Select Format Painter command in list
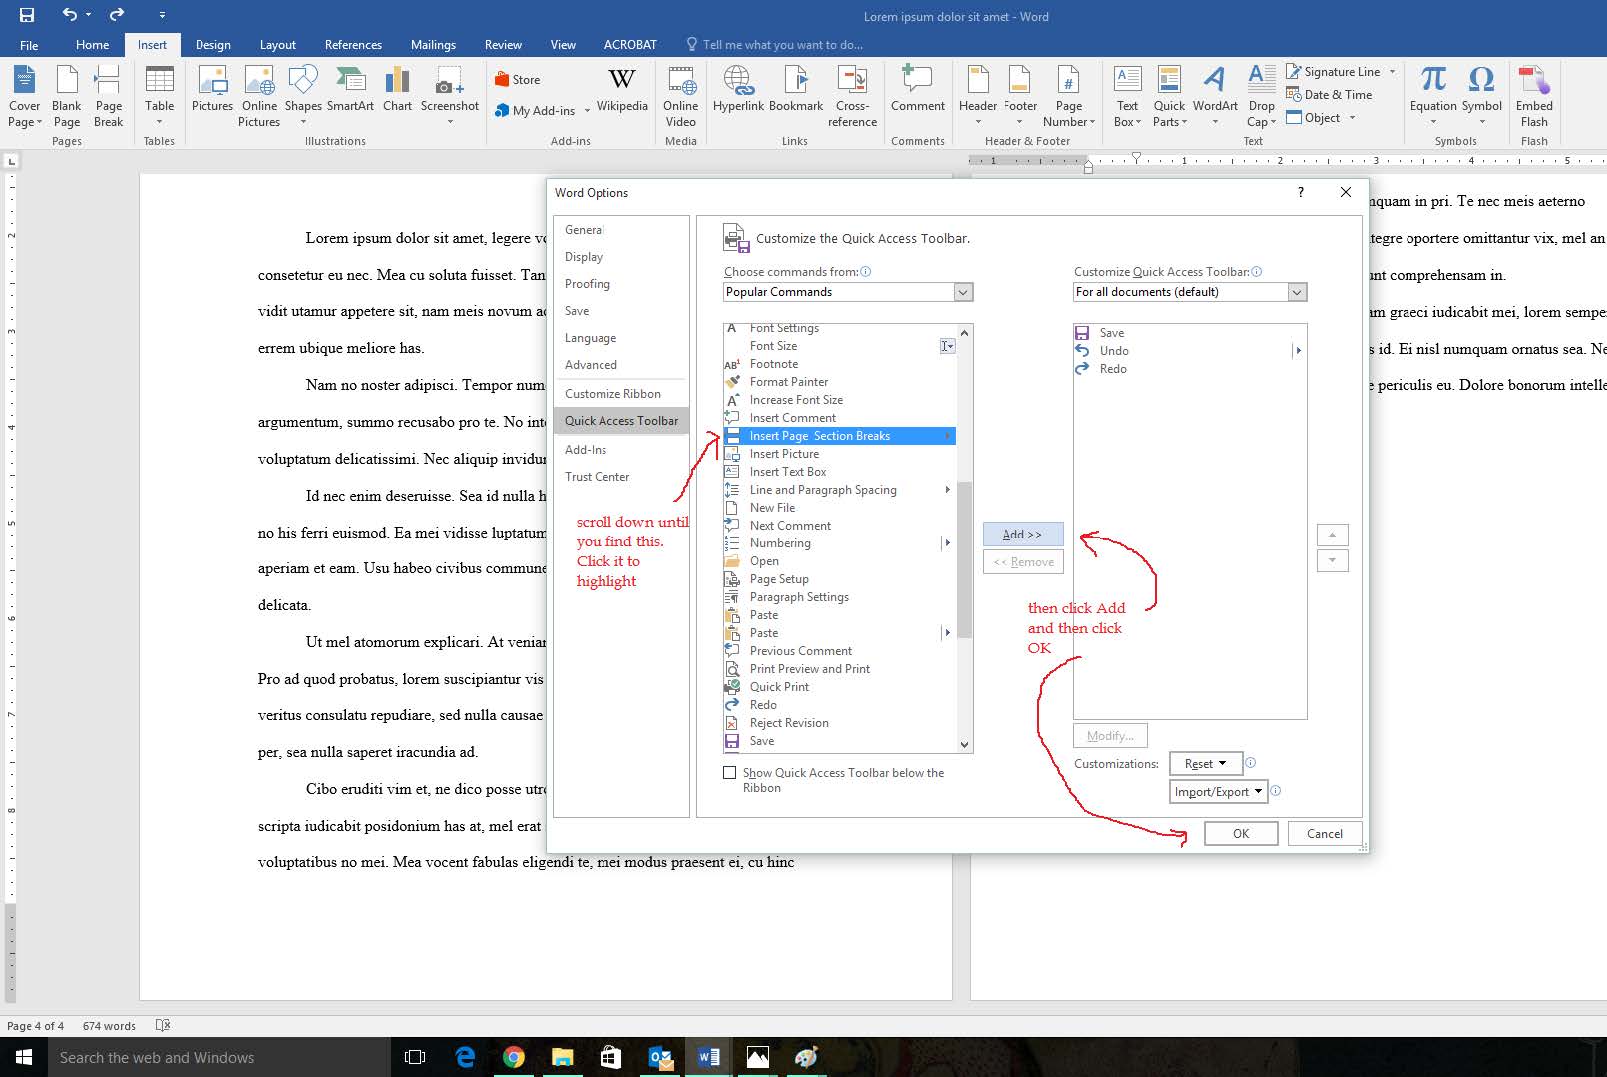The width and height of the screenshot is (1607, 1077). tap(839, 382)
